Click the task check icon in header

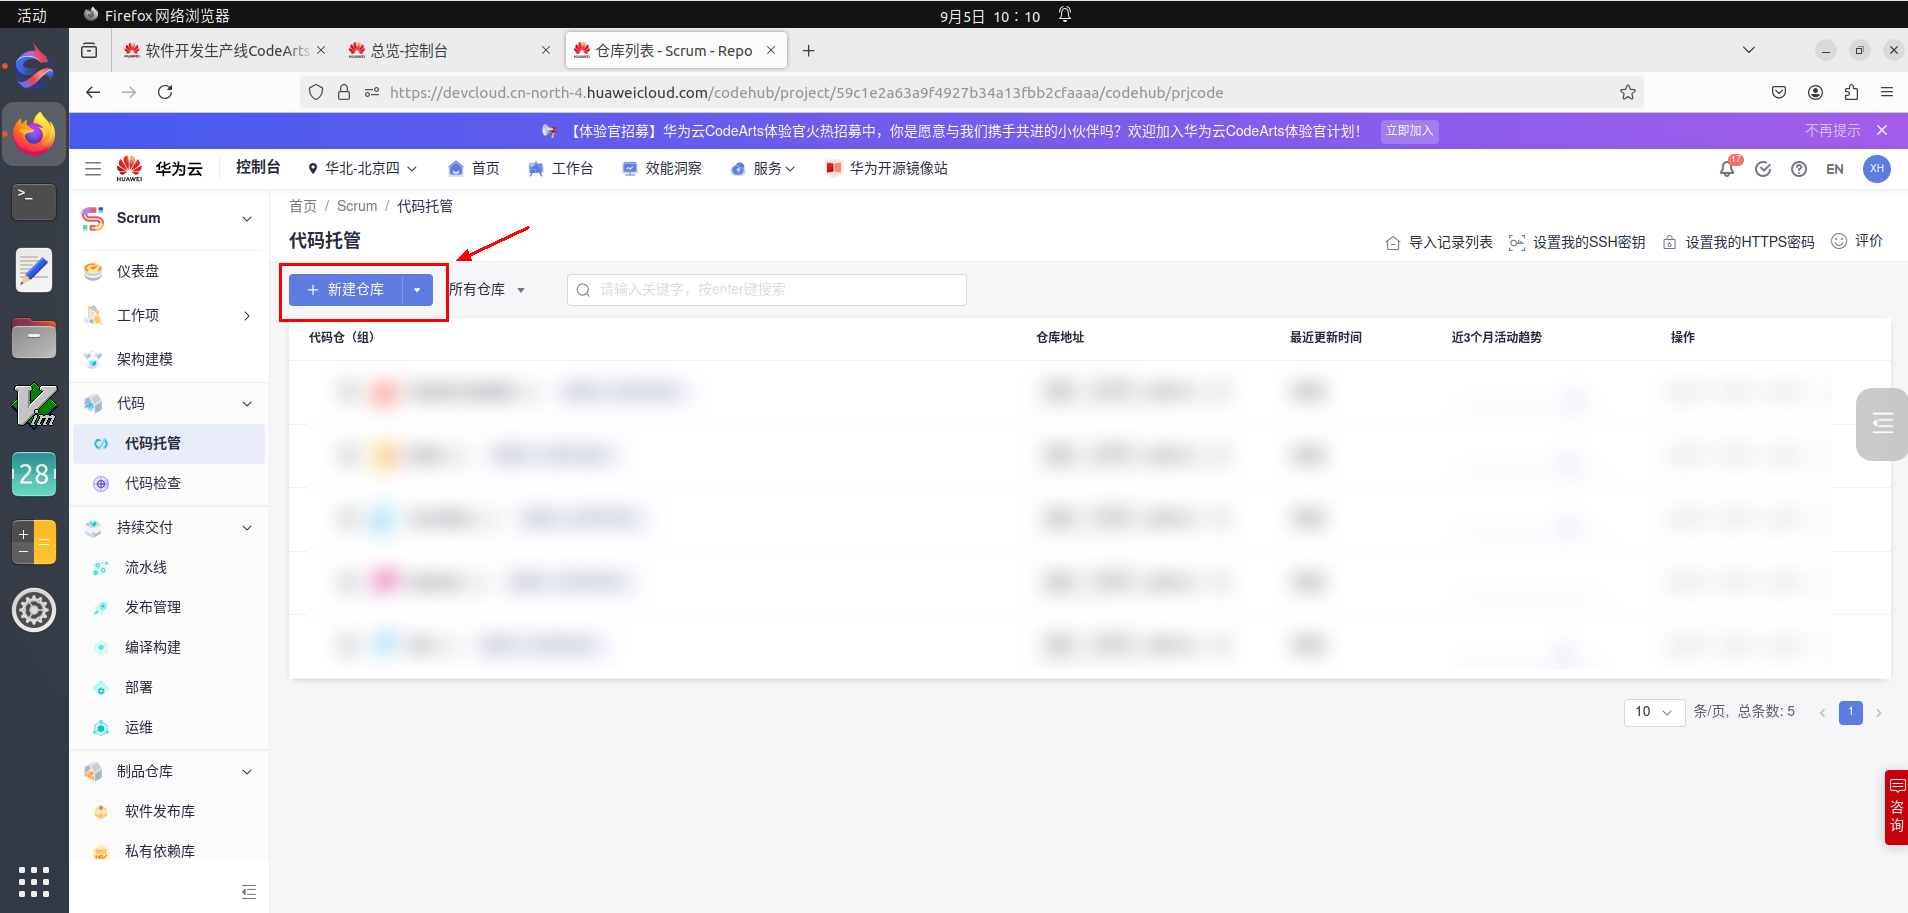coord(1763,169)
